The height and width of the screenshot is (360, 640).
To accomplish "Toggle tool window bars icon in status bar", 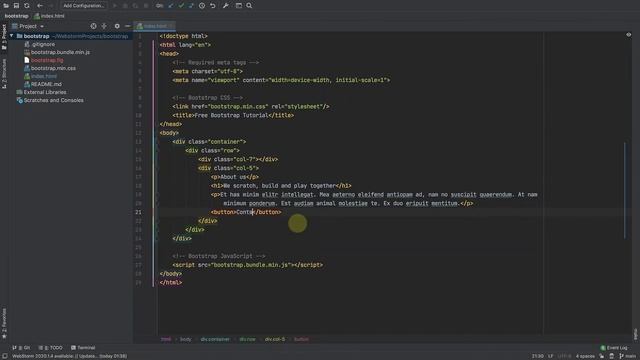I will (4, 356).
